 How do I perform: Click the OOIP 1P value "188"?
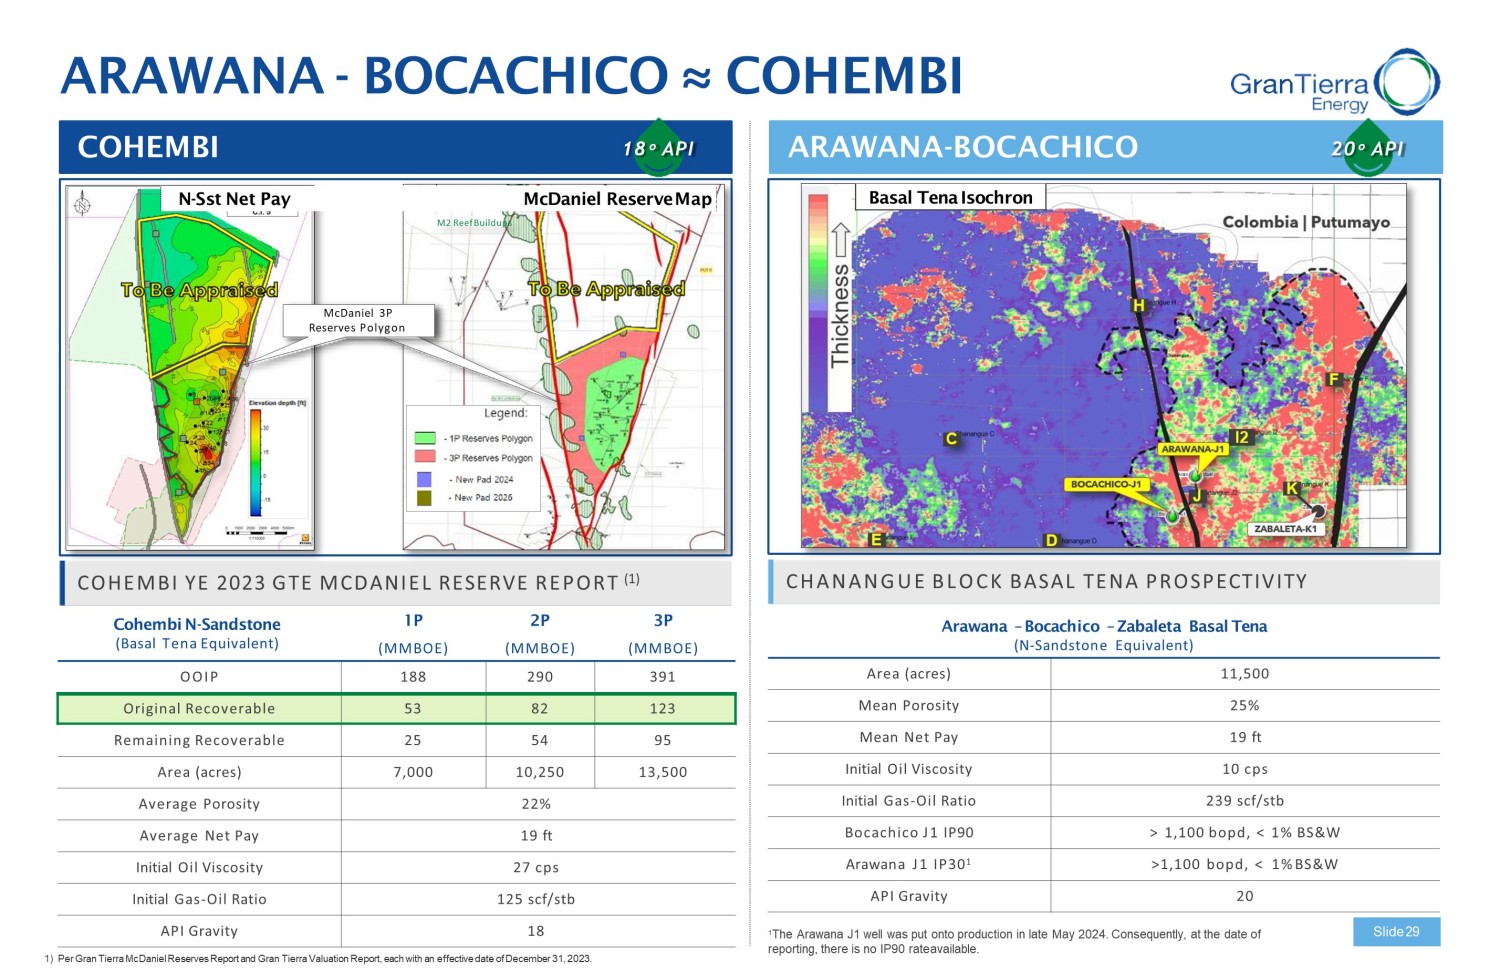[413, 676]
